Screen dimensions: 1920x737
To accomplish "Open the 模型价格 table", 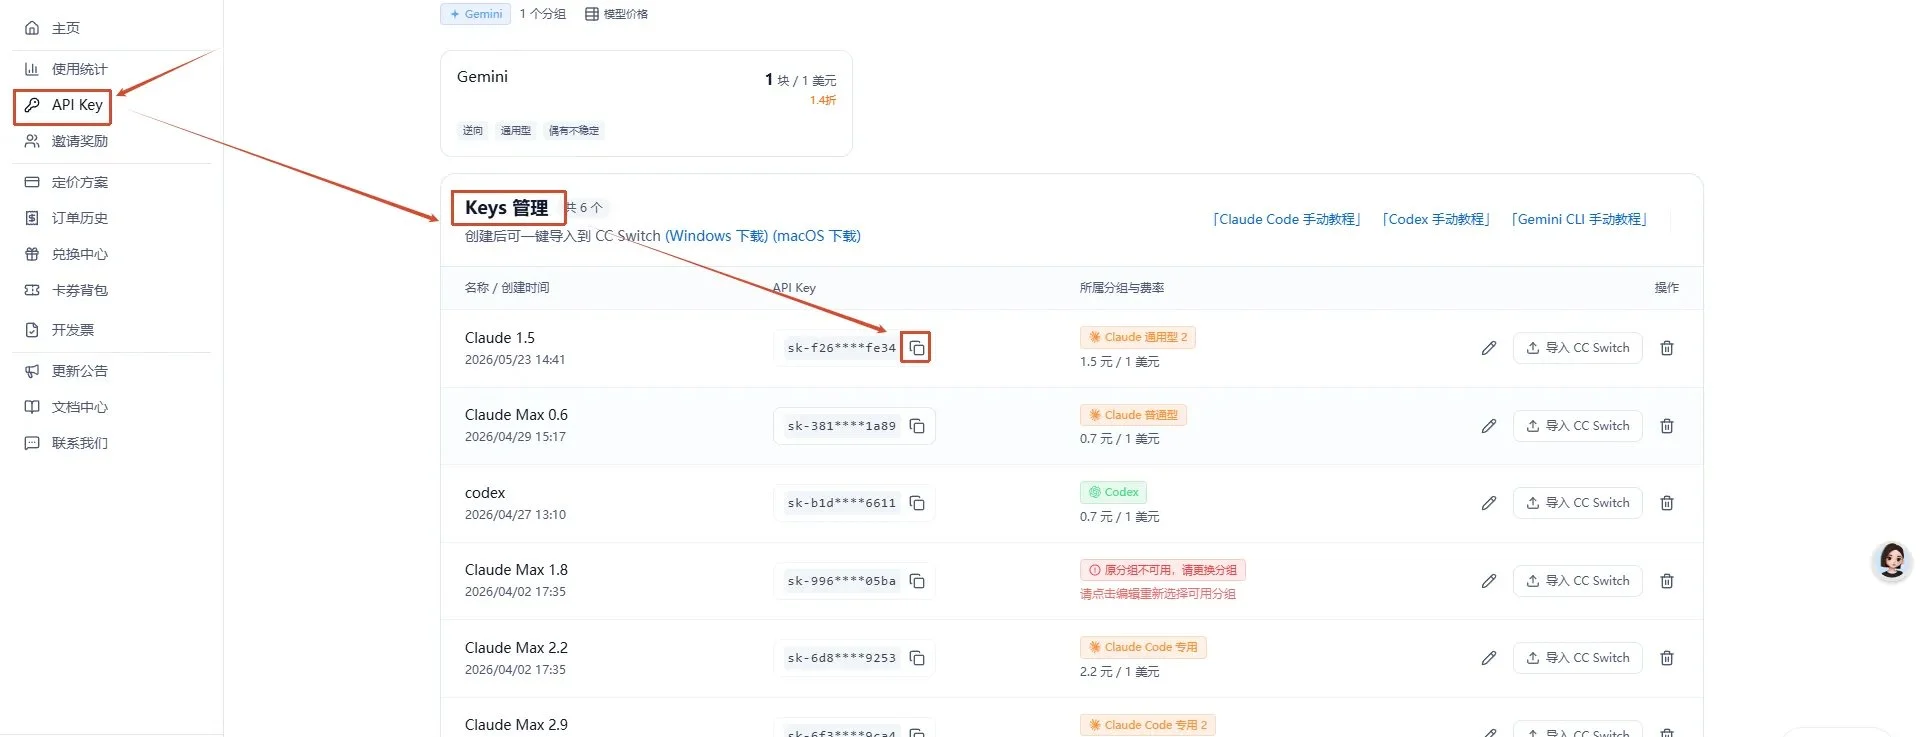I will coord(616,14).
